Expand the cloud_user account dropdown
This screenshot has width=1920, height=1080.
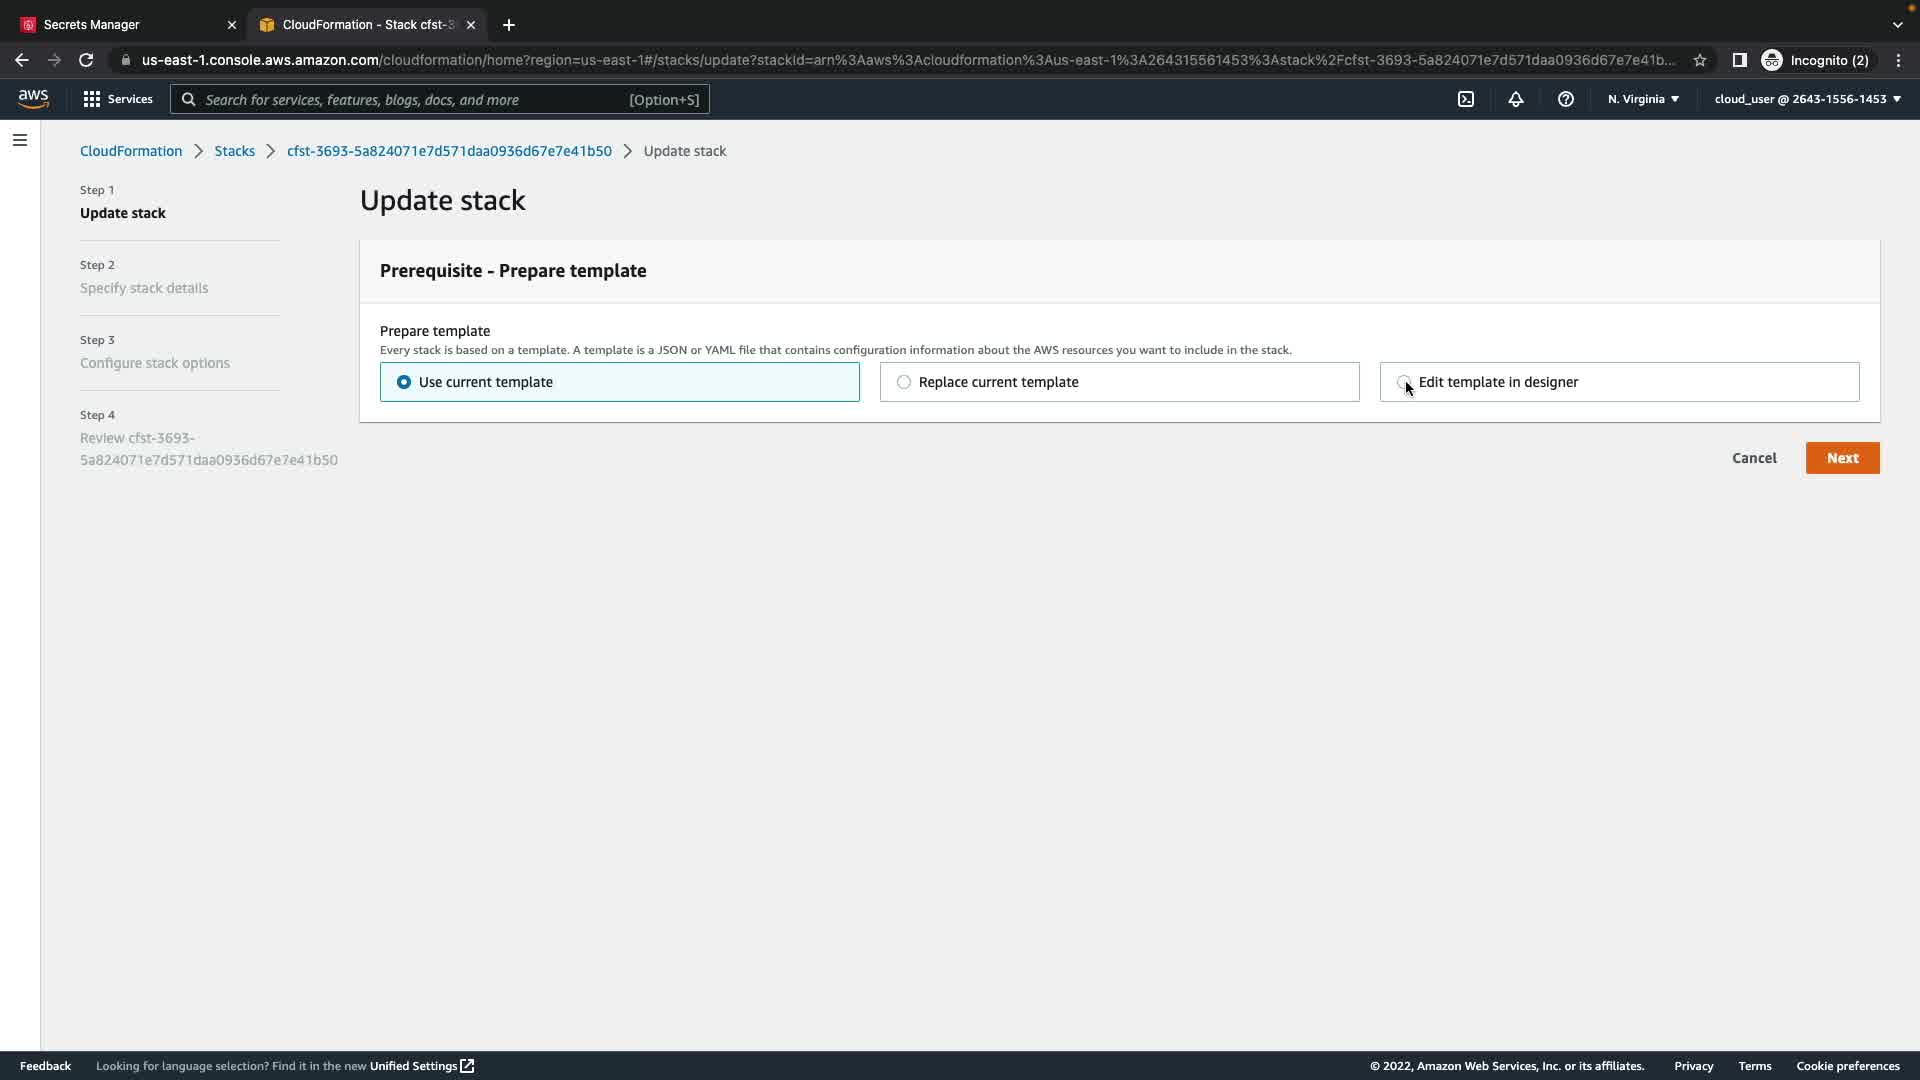(x=1807, y=99)
